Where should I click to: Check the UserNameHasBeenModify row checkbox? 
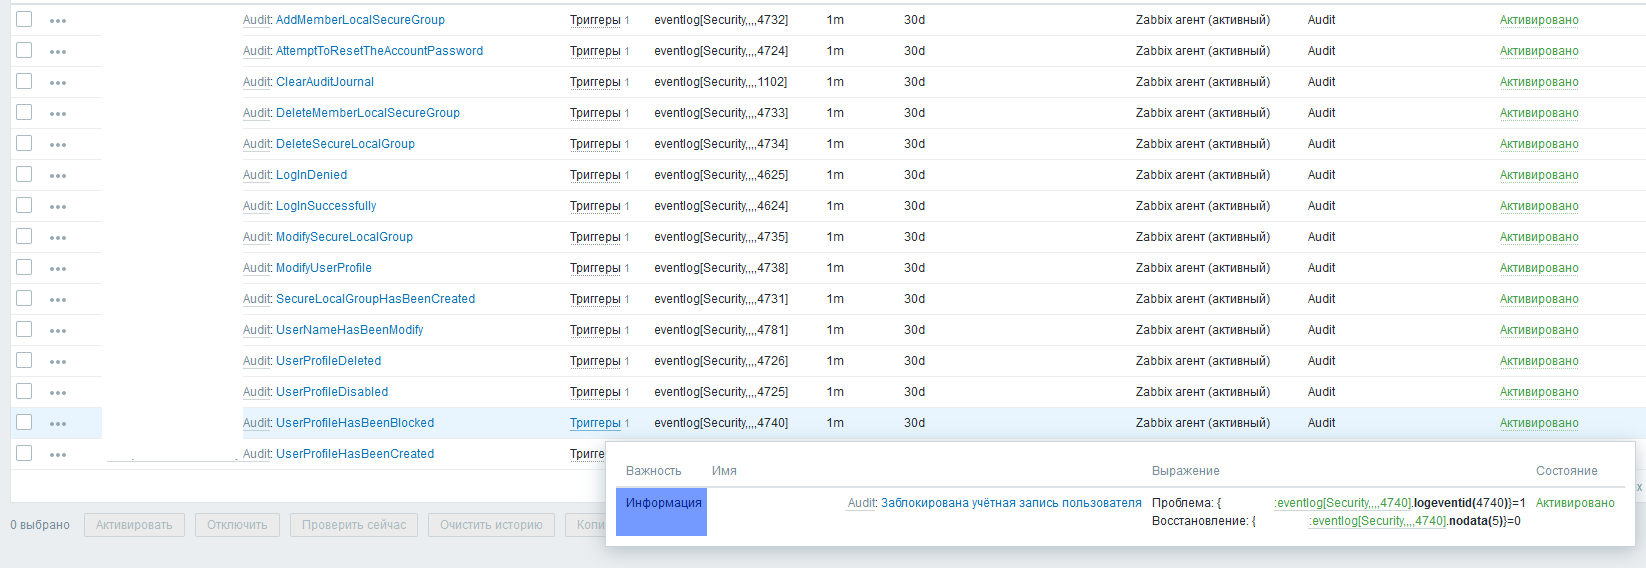(24, 329)
